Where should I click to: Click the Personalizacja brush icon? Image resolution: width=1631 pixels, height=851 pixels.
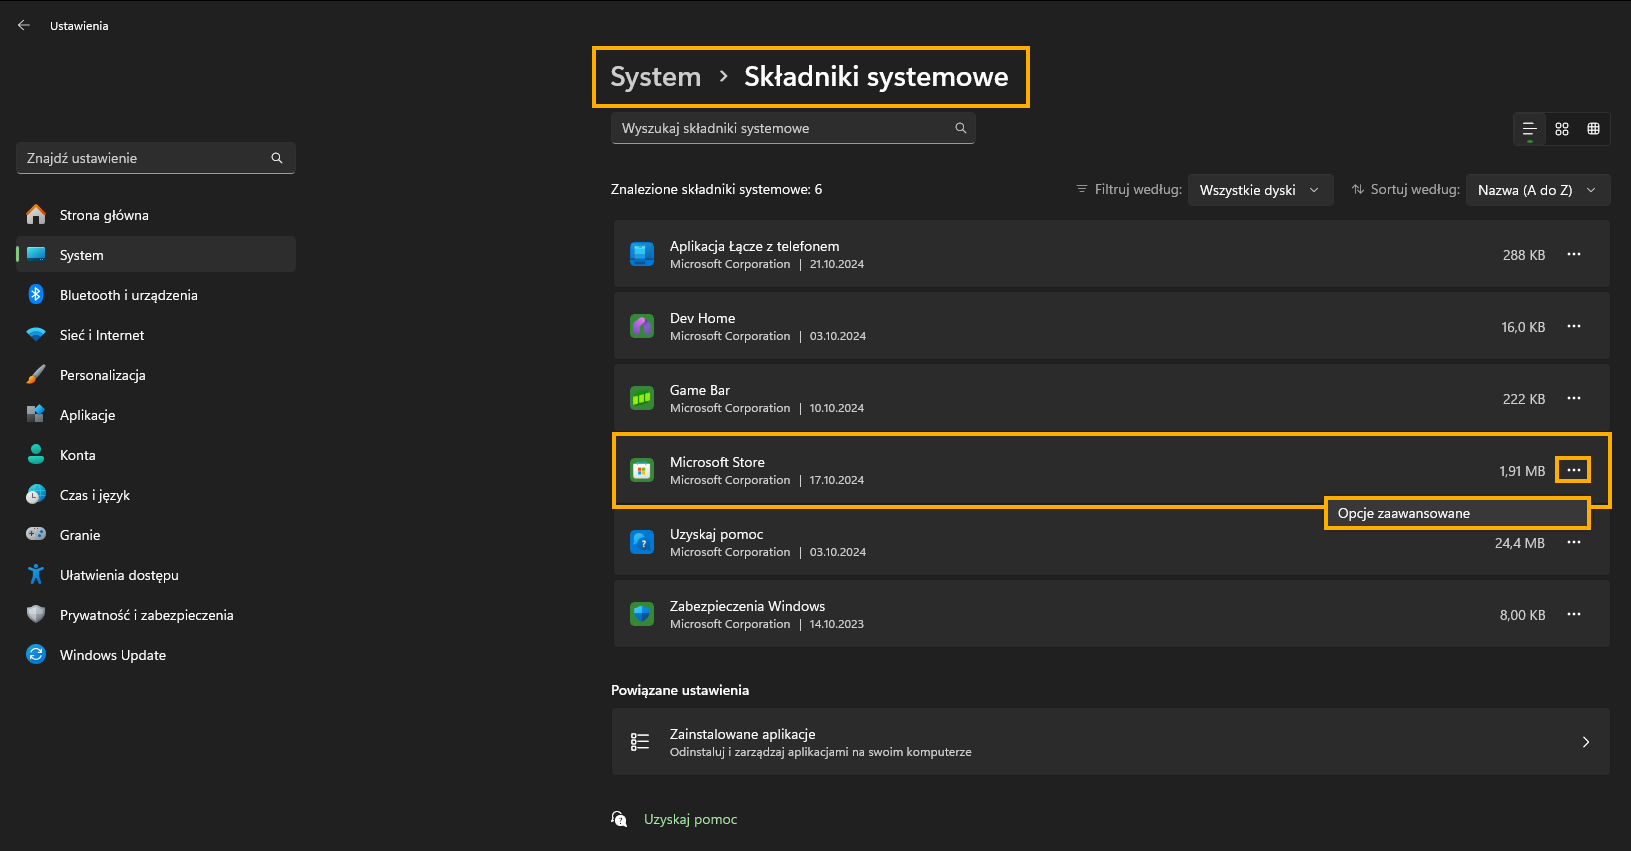(36, 374)
